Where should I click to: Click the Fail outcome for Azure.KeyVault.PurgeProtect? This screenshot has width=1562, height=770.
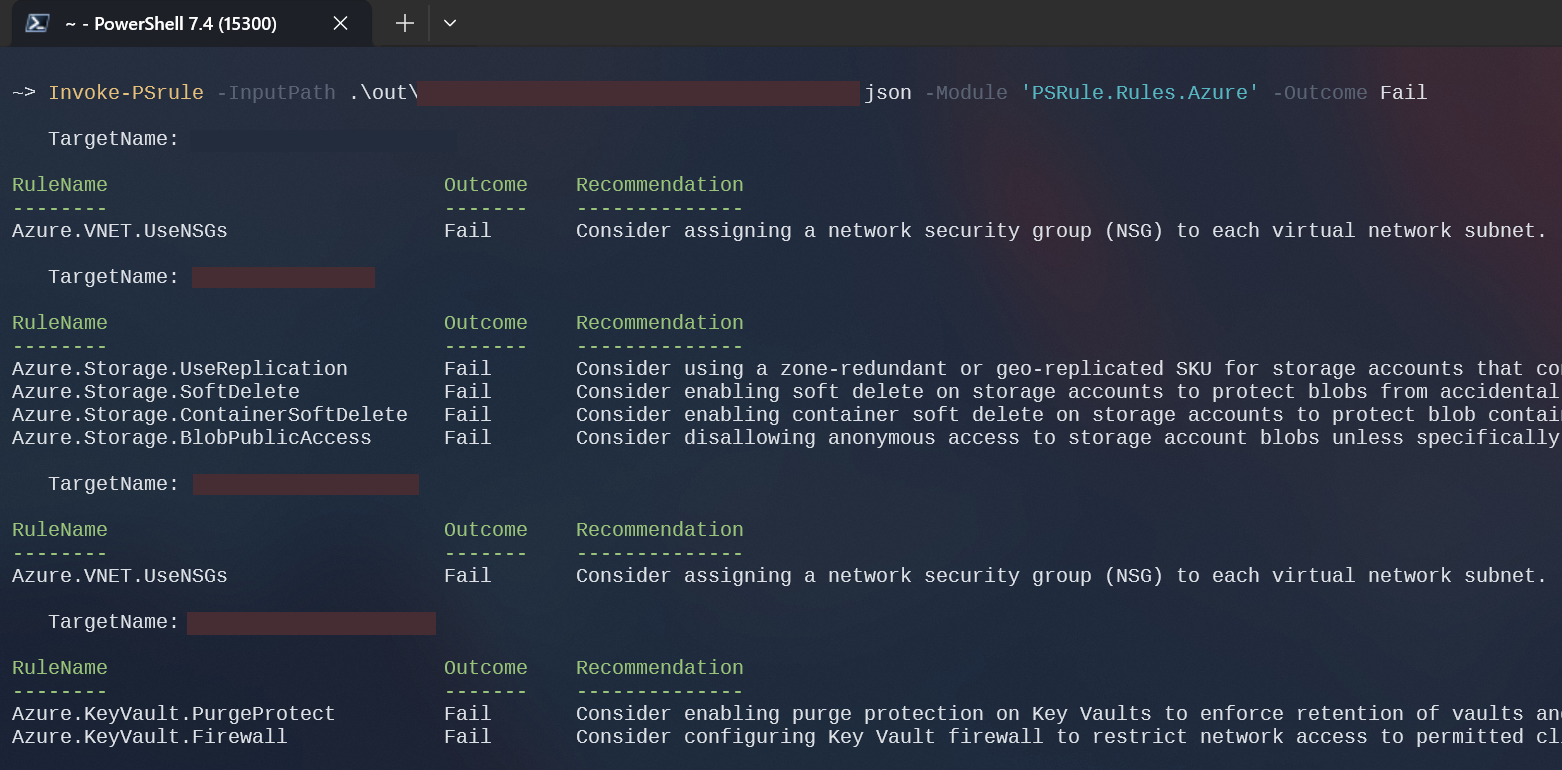pos(468,714)
